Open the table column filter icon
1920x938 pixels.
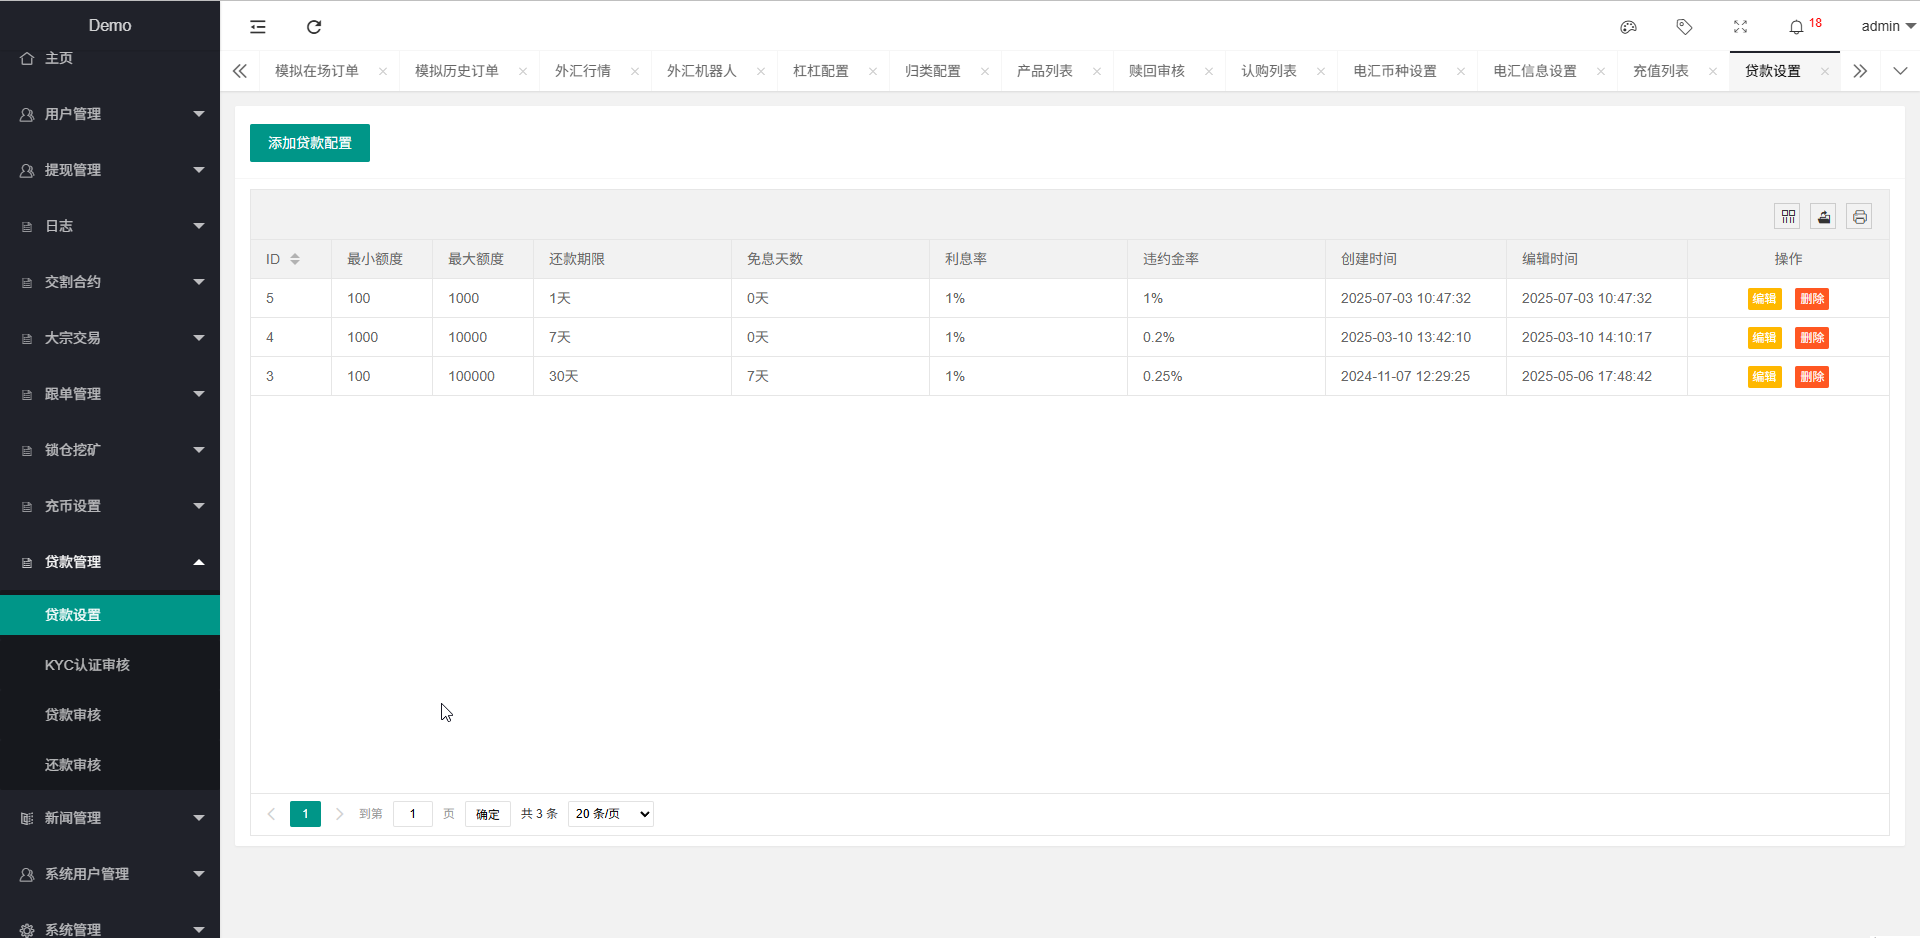point(1788,217)
